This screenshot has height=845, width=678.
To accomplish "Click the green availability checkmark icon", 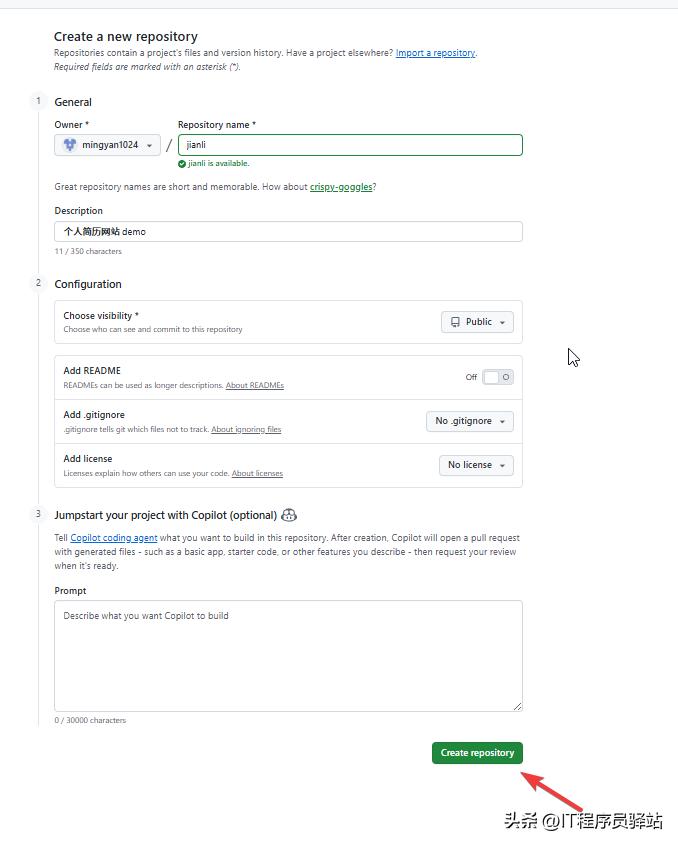I will click(x=182, y=163).
